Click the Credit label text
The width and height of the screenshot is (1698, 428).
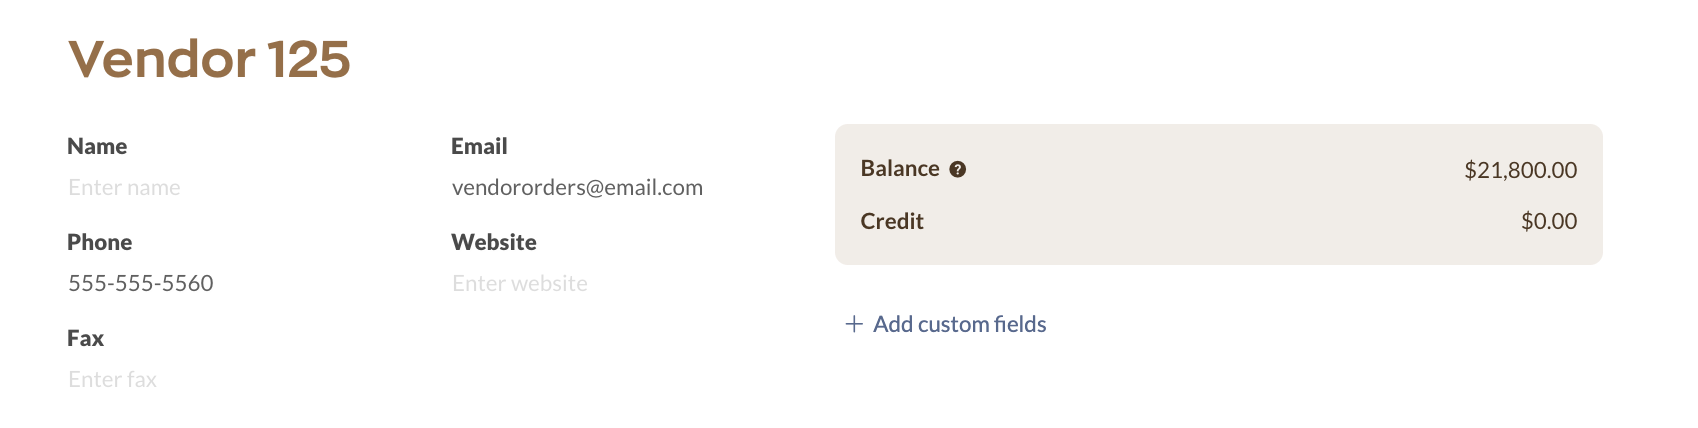(x=892, y=221)
